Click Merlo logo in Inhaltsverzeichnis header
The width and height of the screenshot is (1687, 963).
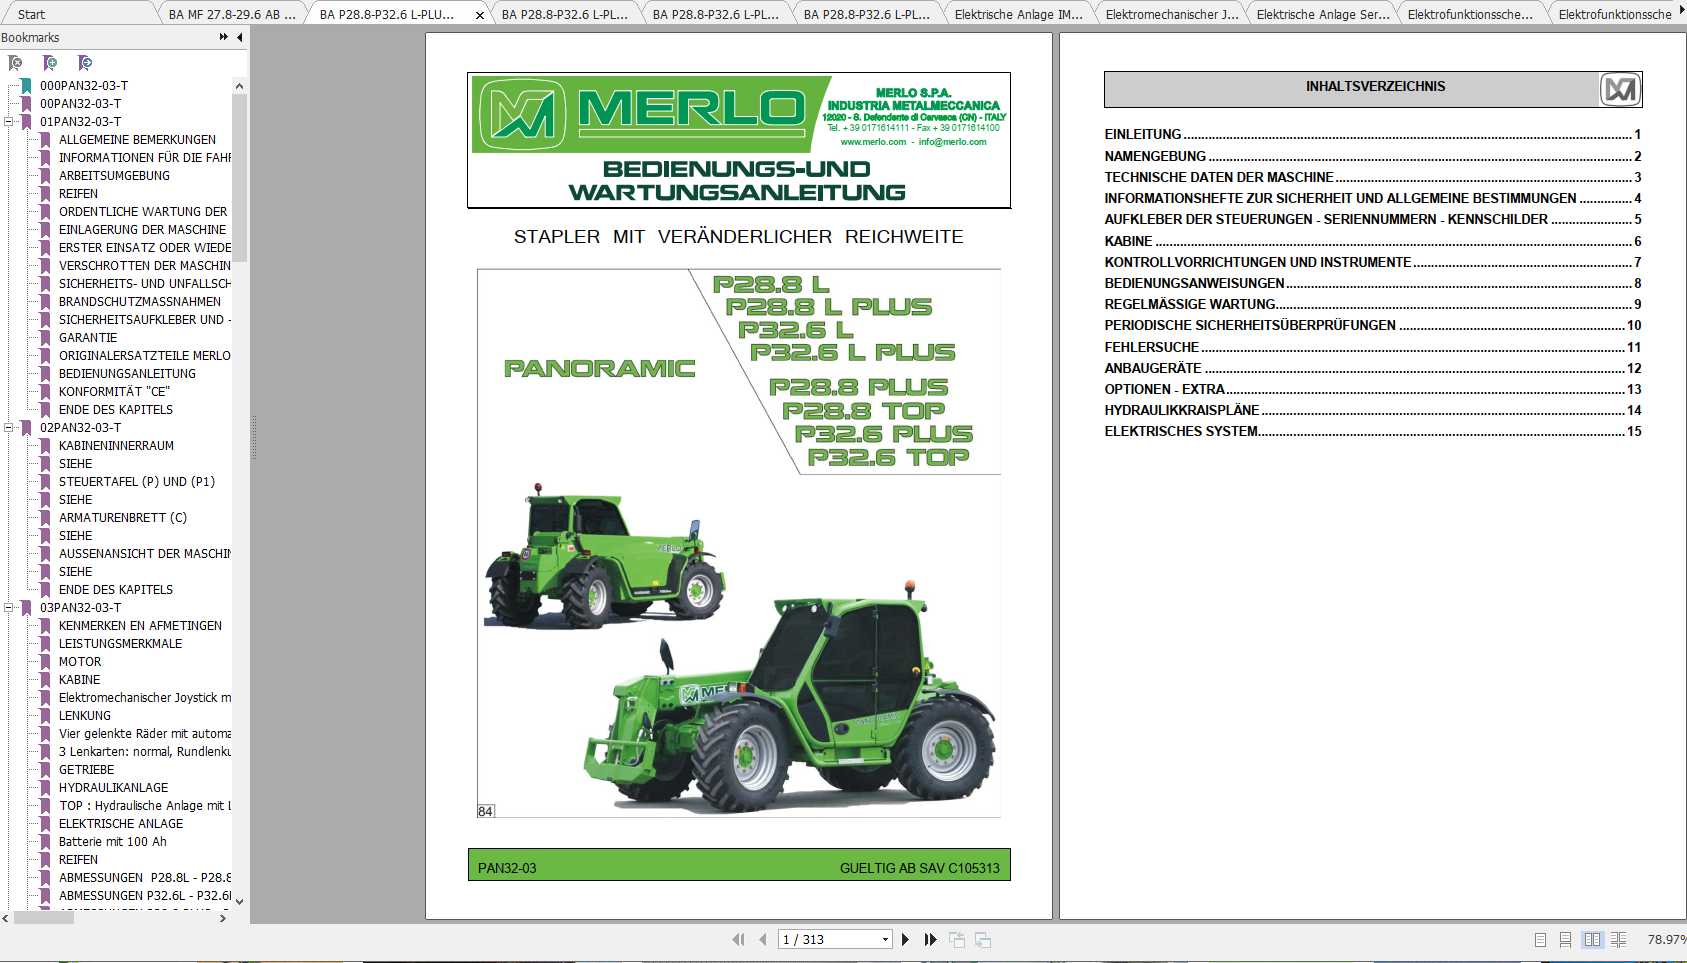[x=1619, y=90]
